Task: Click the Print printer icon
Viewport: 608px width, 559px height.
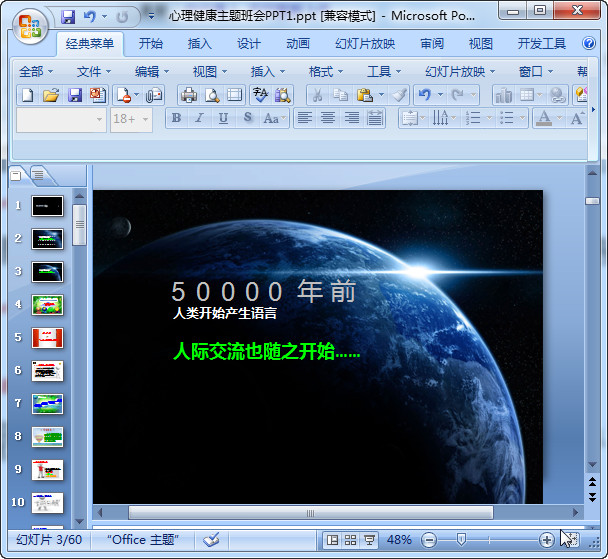Action: (189, 95)
